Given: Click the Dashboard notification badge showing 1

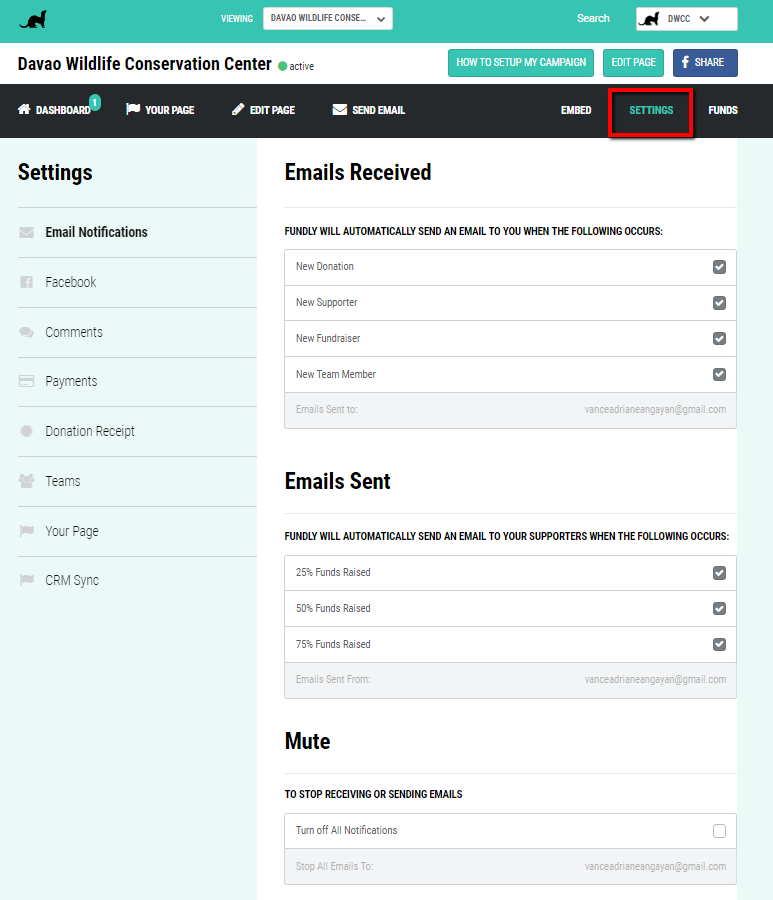Looking at the screenshot, I should pyautogui.click(x=95, y=102).
